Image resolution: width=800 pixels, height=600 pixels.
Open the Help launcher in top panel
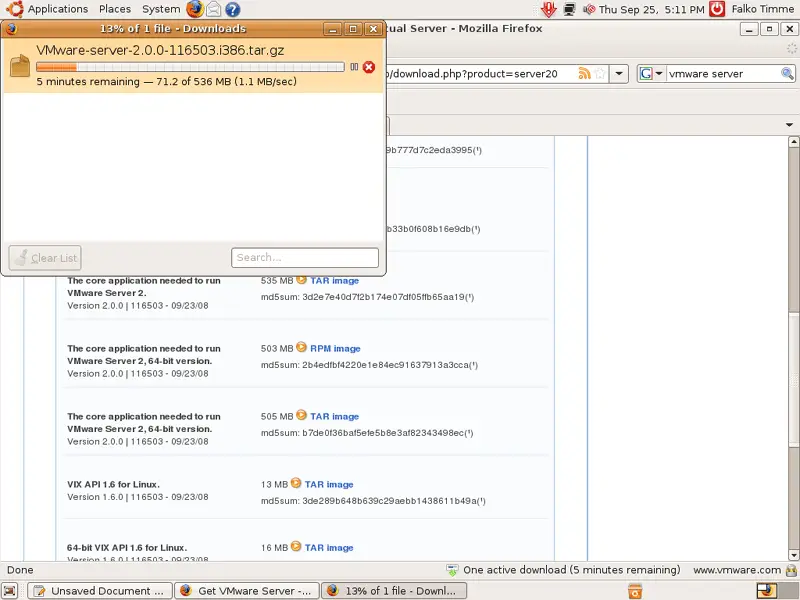[x=233, y=9]
